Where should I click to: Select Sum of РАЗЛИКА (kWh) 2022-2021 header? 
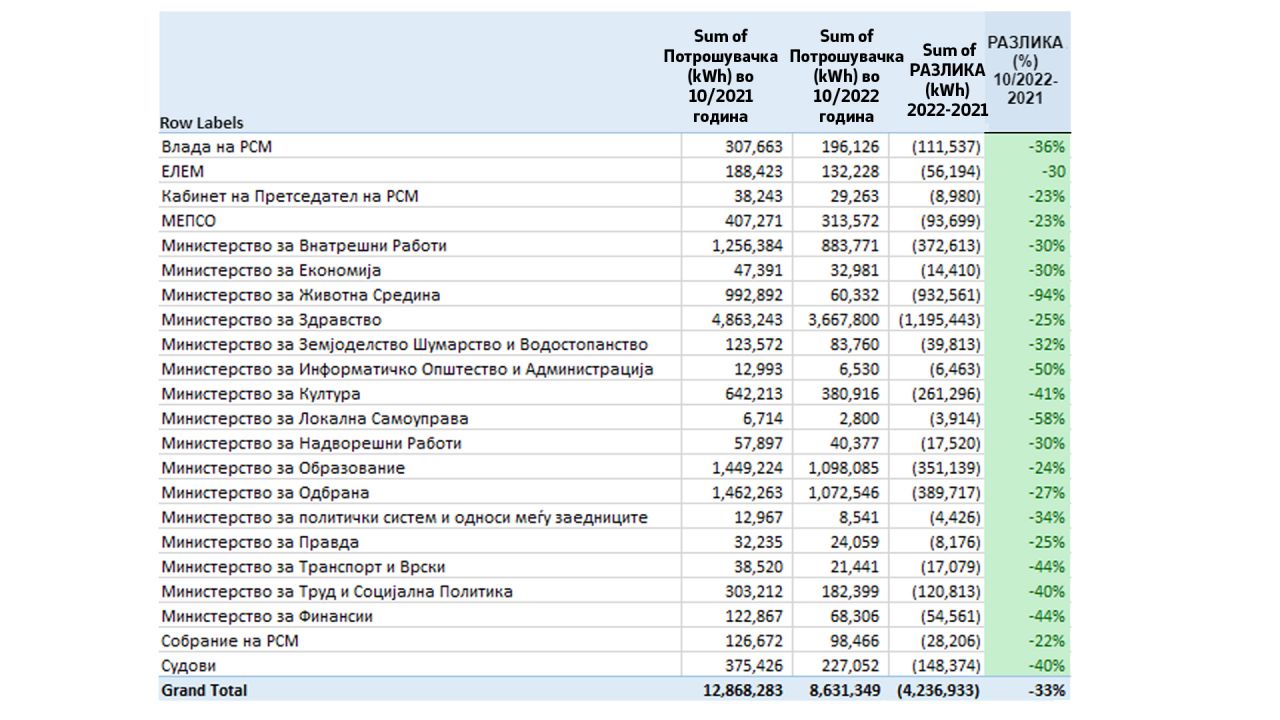click(x=946, y=79)
